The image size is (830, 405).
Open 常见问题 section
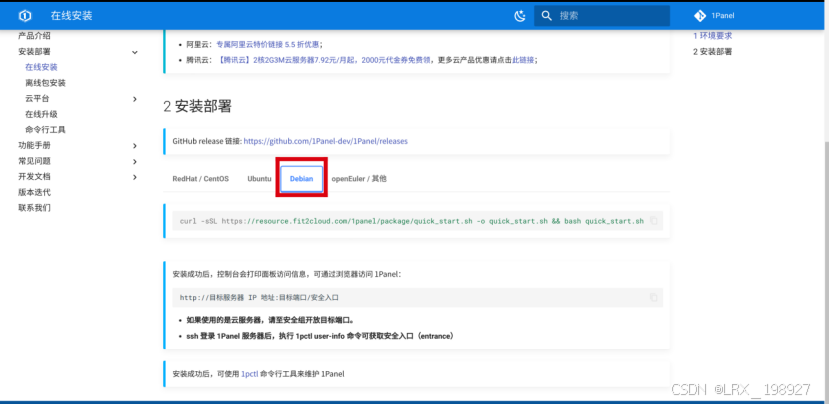34,161
